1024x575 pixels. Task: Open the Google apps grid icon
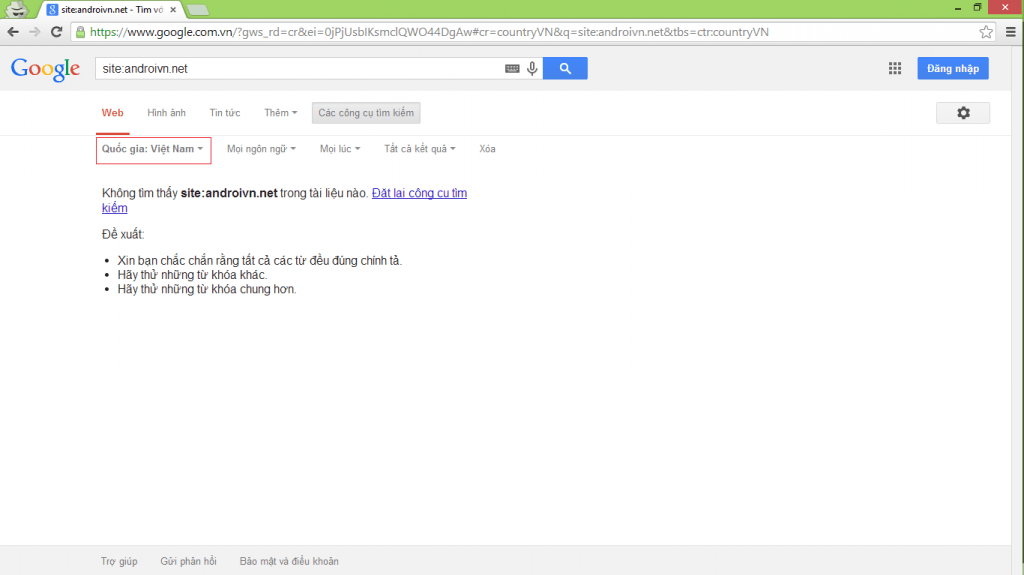click(x=895, y=69)
